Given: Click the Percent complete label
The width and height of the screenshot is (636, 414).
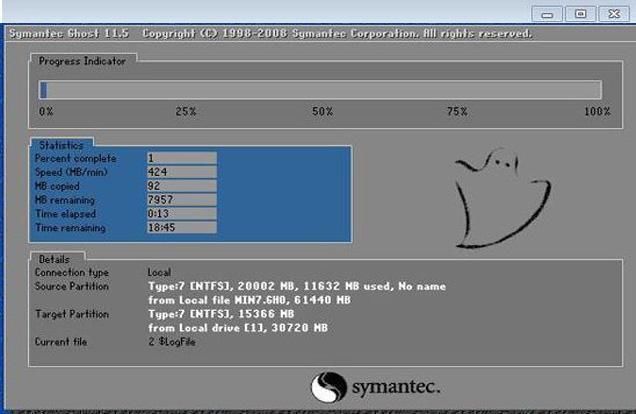Looking at the screenshot, I should (75, 158).
